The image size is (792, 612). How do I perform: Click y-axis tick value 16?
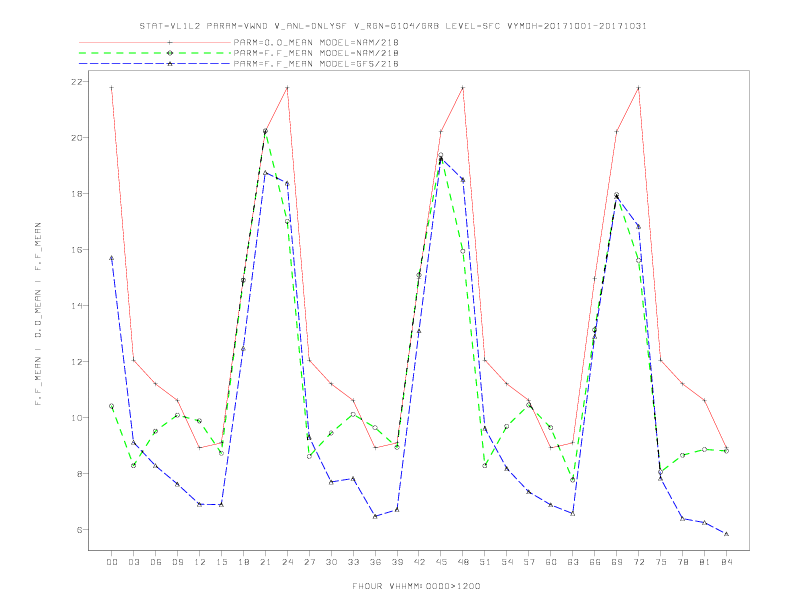(77, 250)
